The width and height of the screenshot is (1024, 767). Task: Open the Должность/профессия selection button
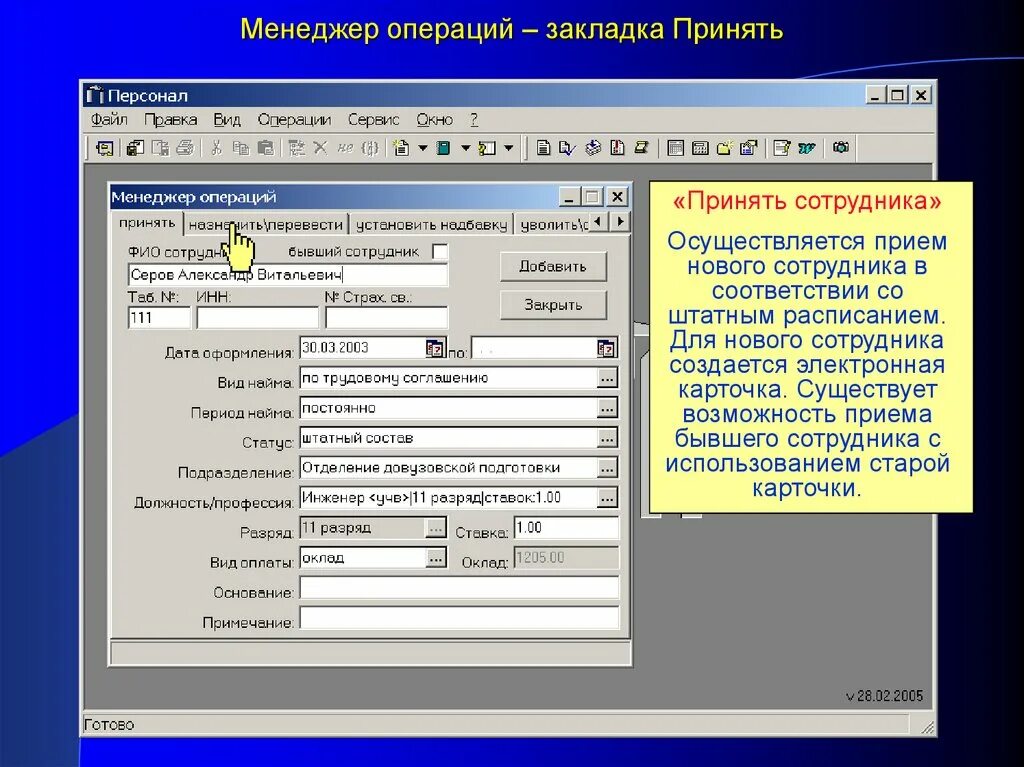coord(607,498)
